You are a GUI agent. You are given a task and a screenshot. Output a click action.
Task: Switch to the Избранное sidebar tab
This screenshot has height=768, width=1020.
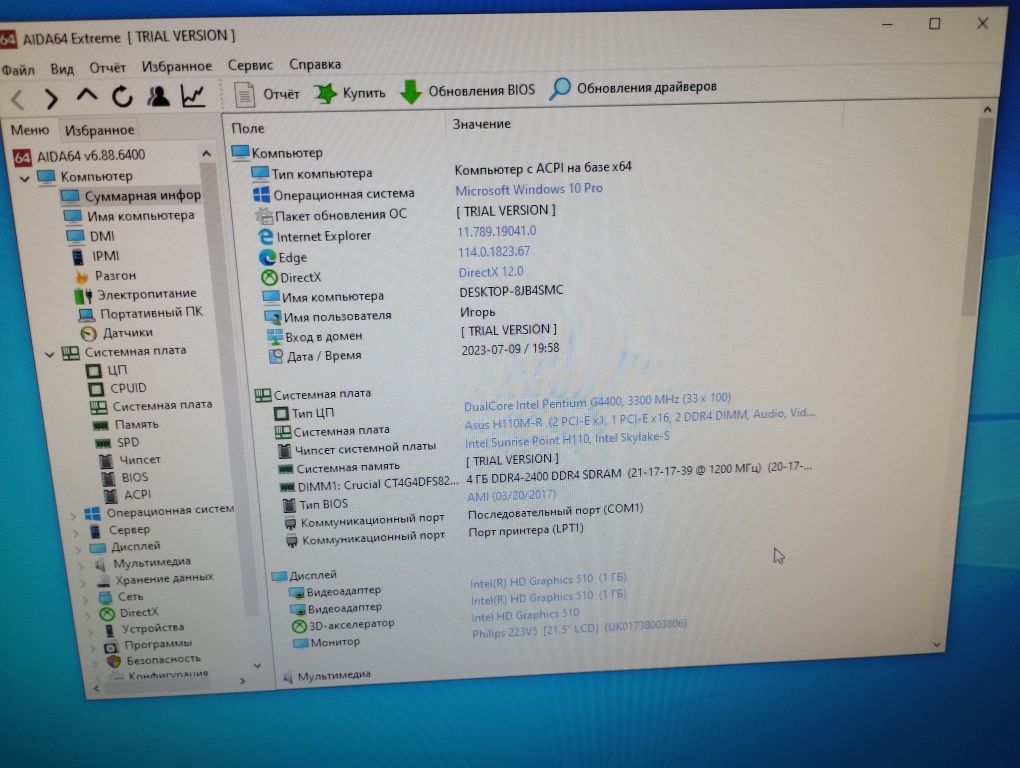(100, 130)
